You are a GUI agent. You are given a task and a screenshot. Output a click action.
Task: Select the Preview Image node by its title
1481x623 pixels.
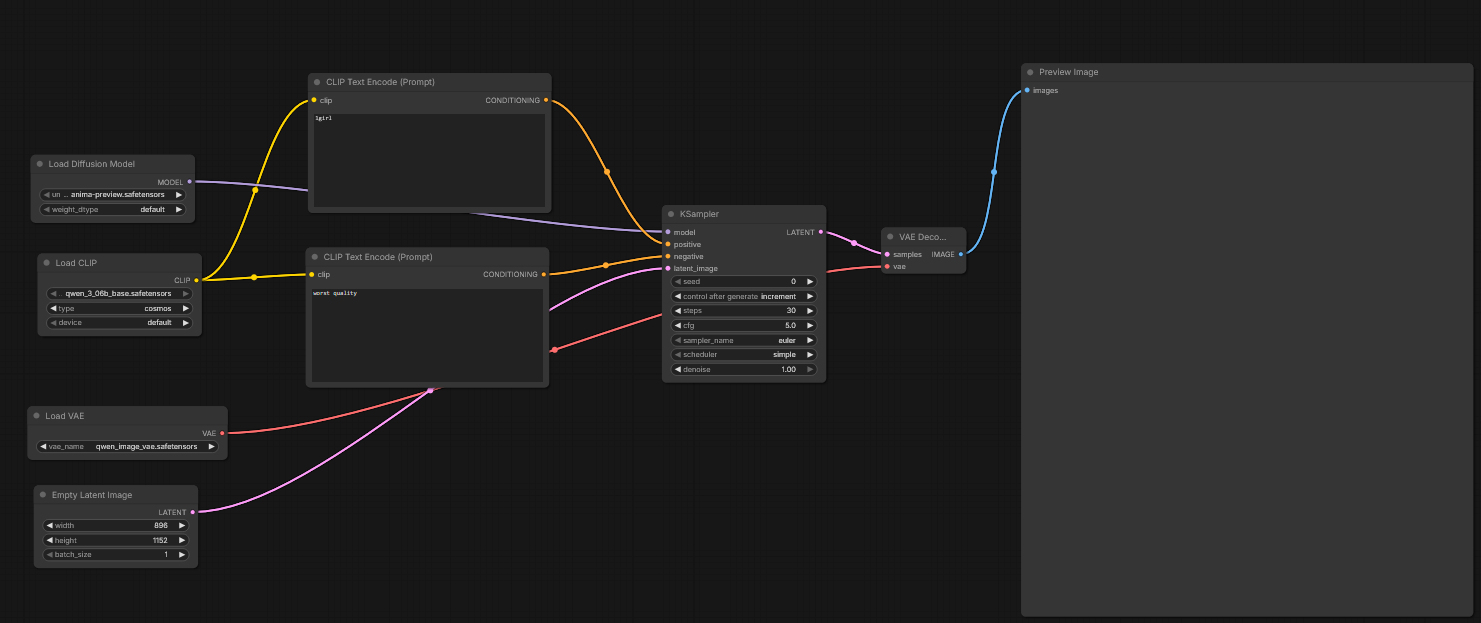pos(1068,72)
